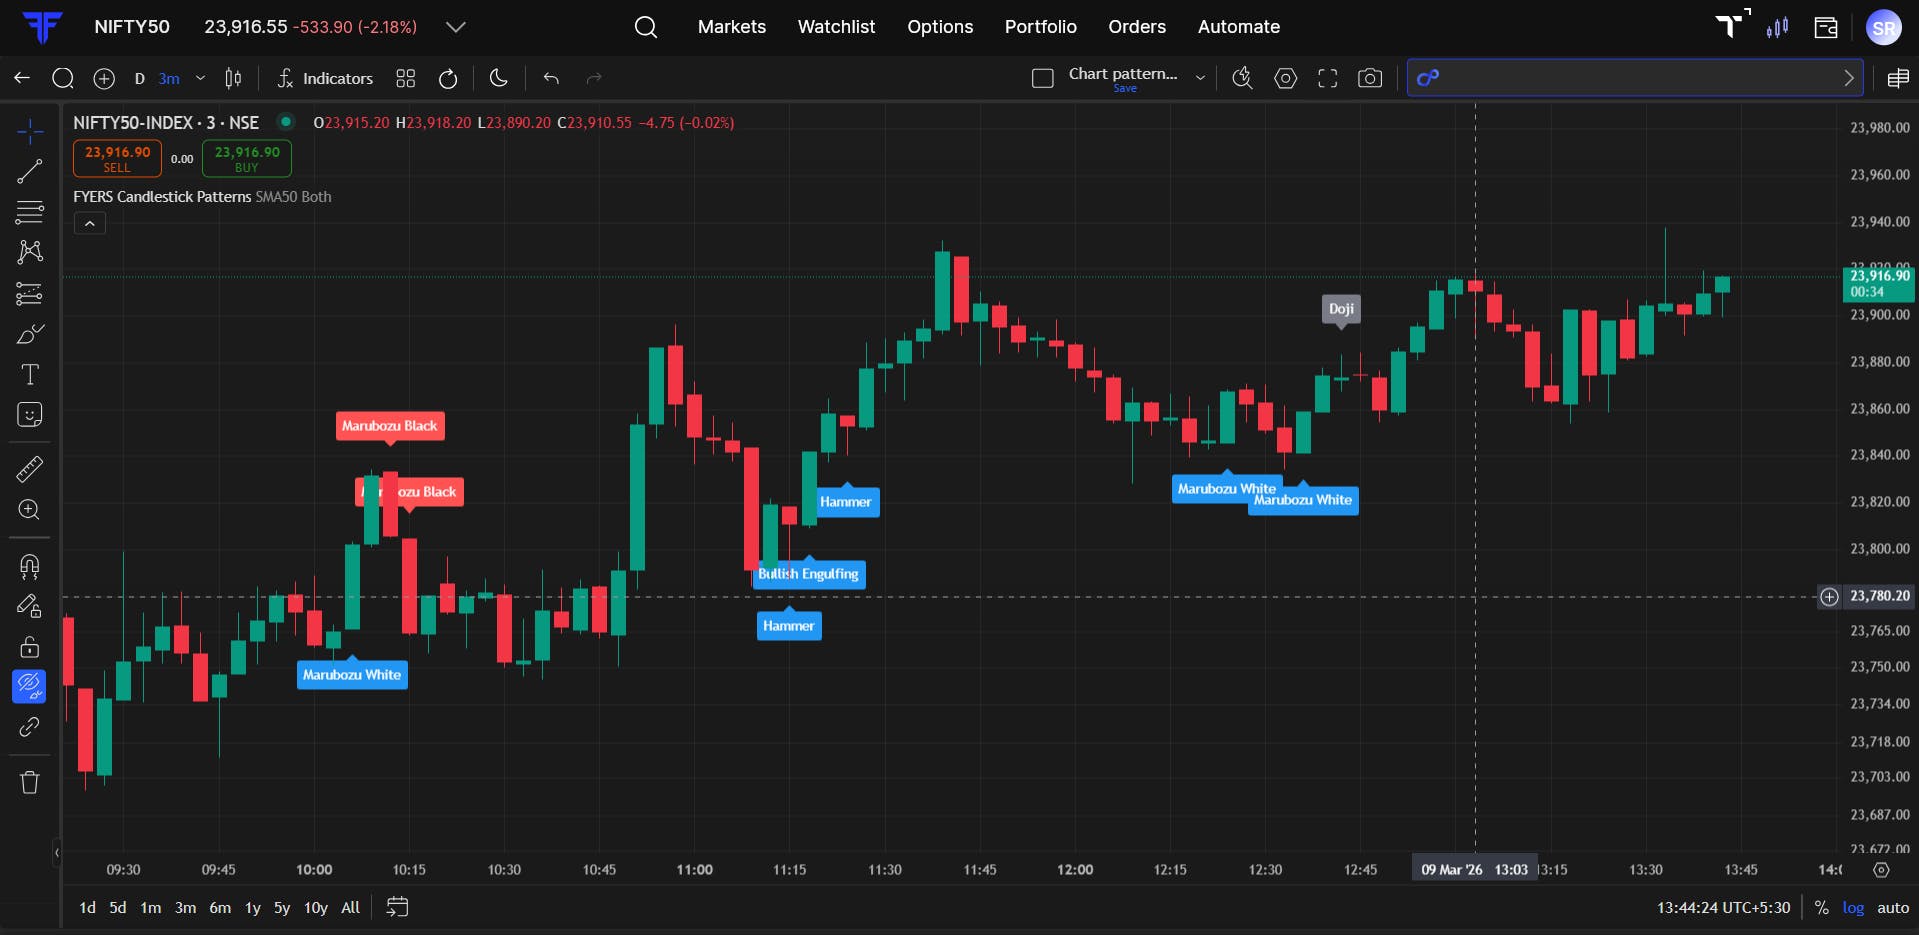Image resolution: width=1919 pixels, height=935 pixels.
Task: Activate the magnet snapping mode
Action: pyautogui.click(x=30, y=567)
